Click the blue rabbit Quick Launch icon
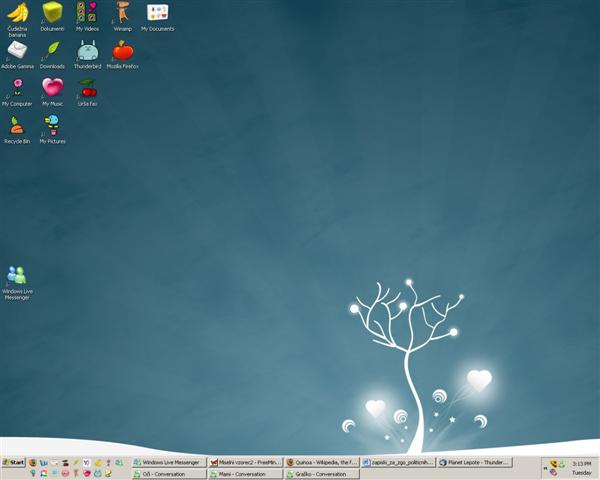This screenshot has height=480, width=600. pyautogui.click(x=98, y=473)
